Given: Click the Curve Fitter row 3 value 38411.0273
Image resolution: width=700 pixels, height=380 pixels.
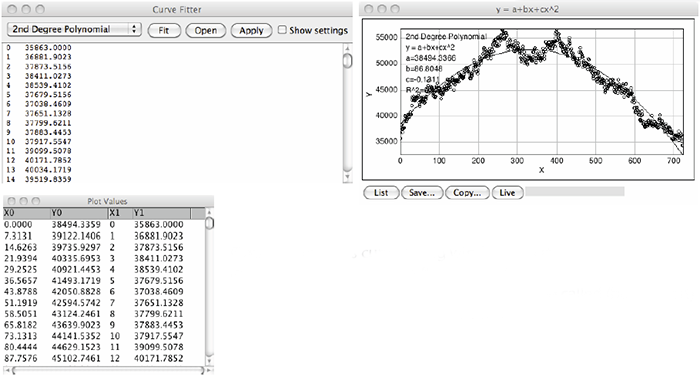Looking at the screenshot, I should pos(48,76).
